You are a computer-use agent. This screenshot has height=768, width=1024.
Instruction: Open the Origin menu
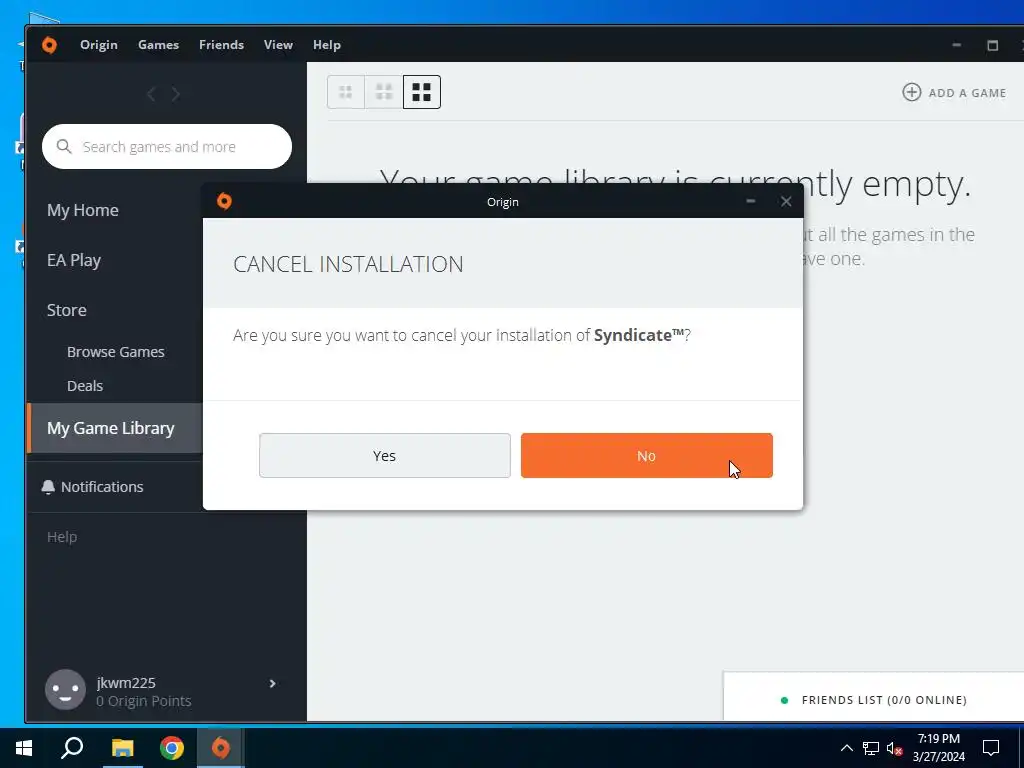[99, 44]
